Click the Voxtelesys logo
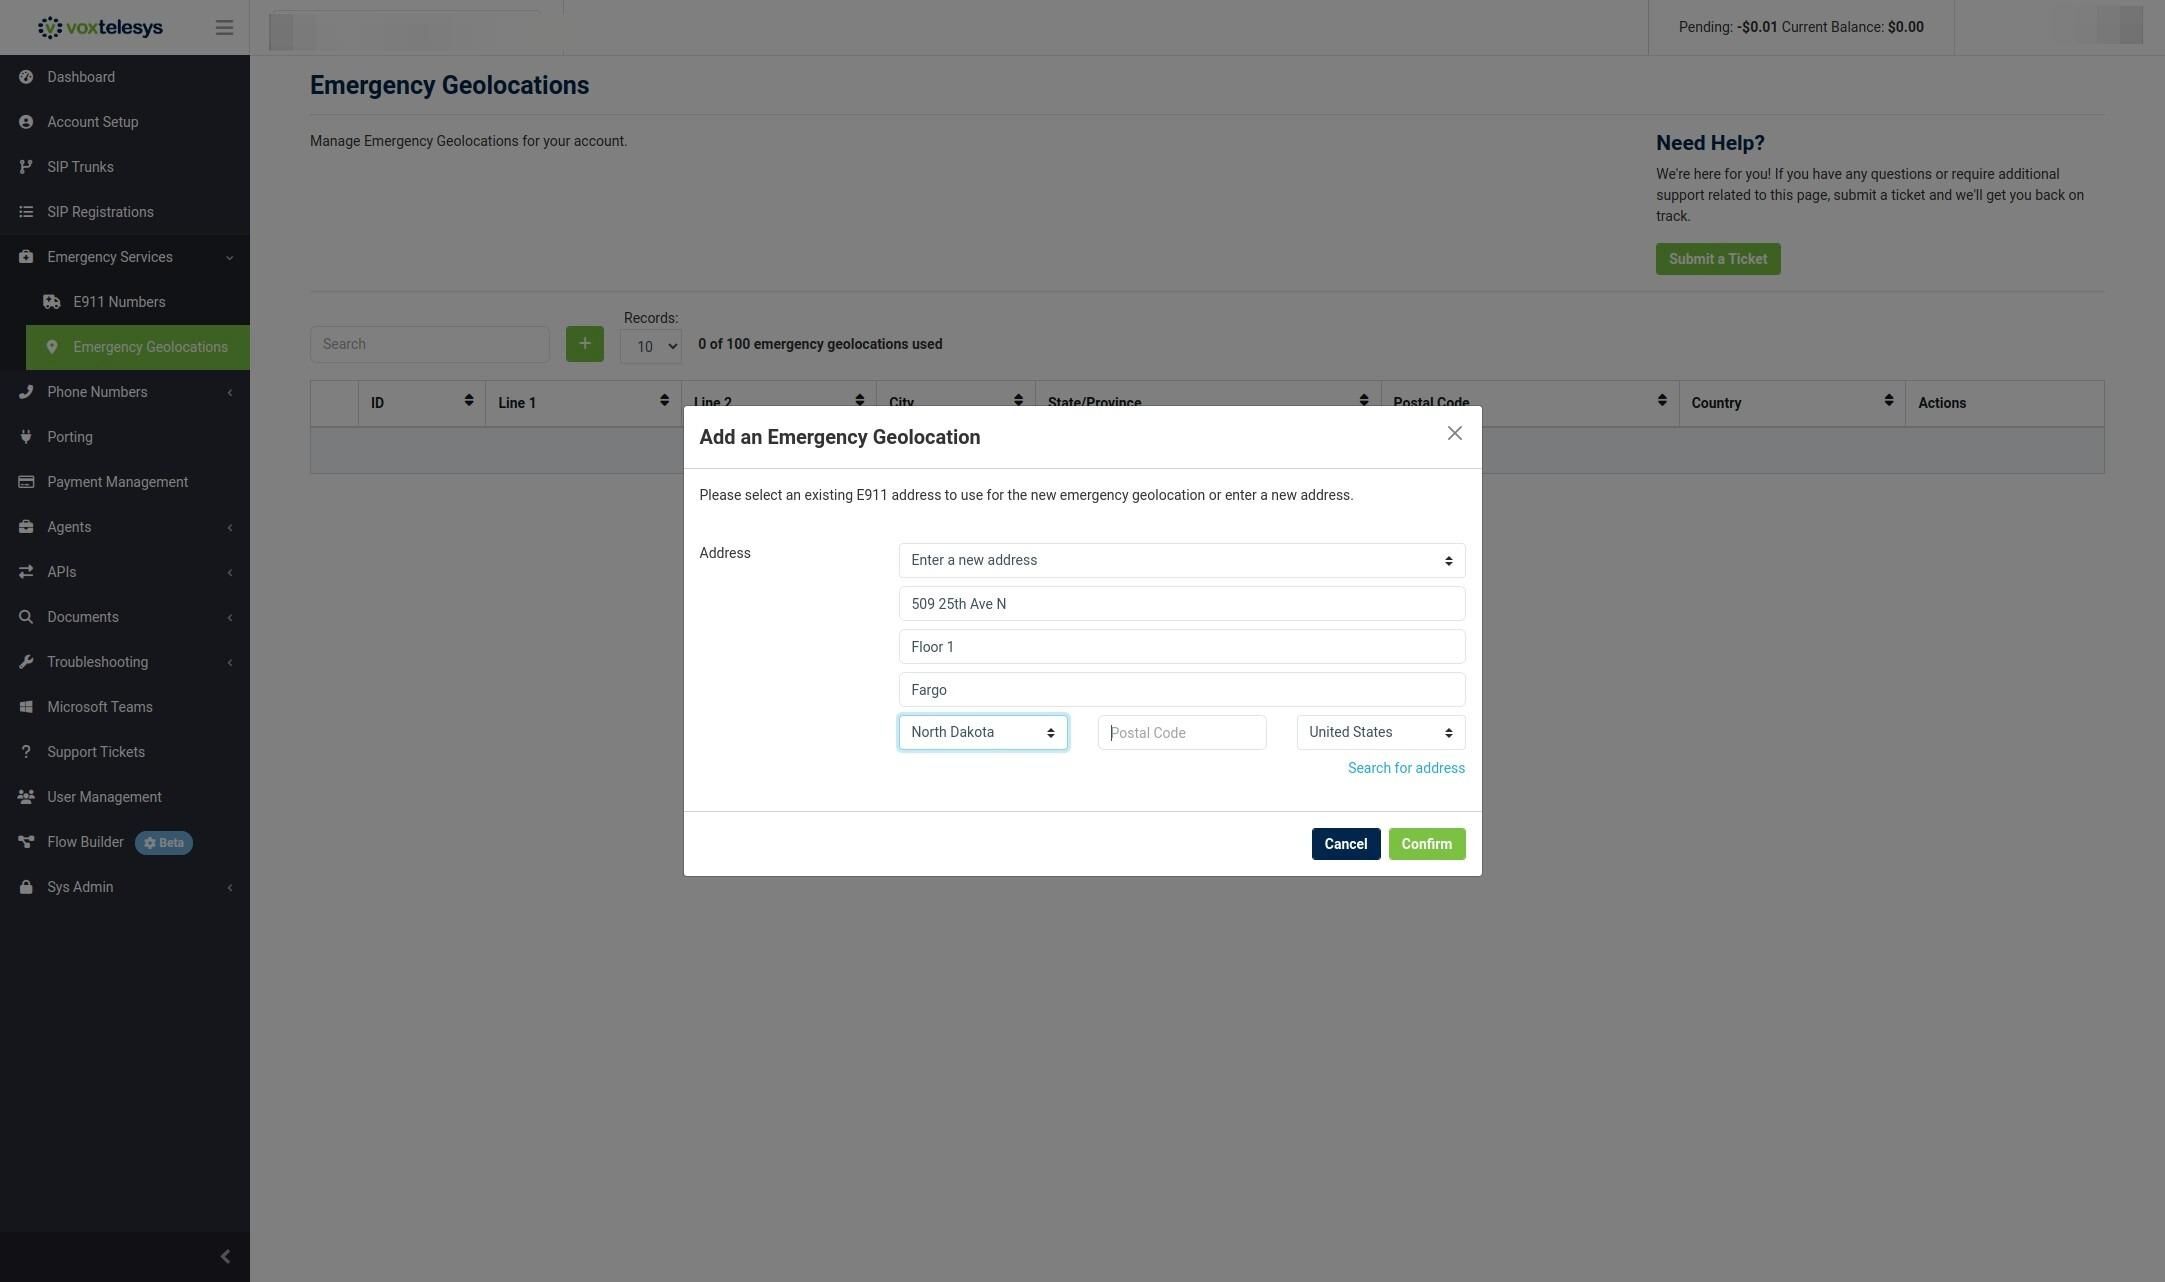The image size is (2165, 1282). pos(100,28)
